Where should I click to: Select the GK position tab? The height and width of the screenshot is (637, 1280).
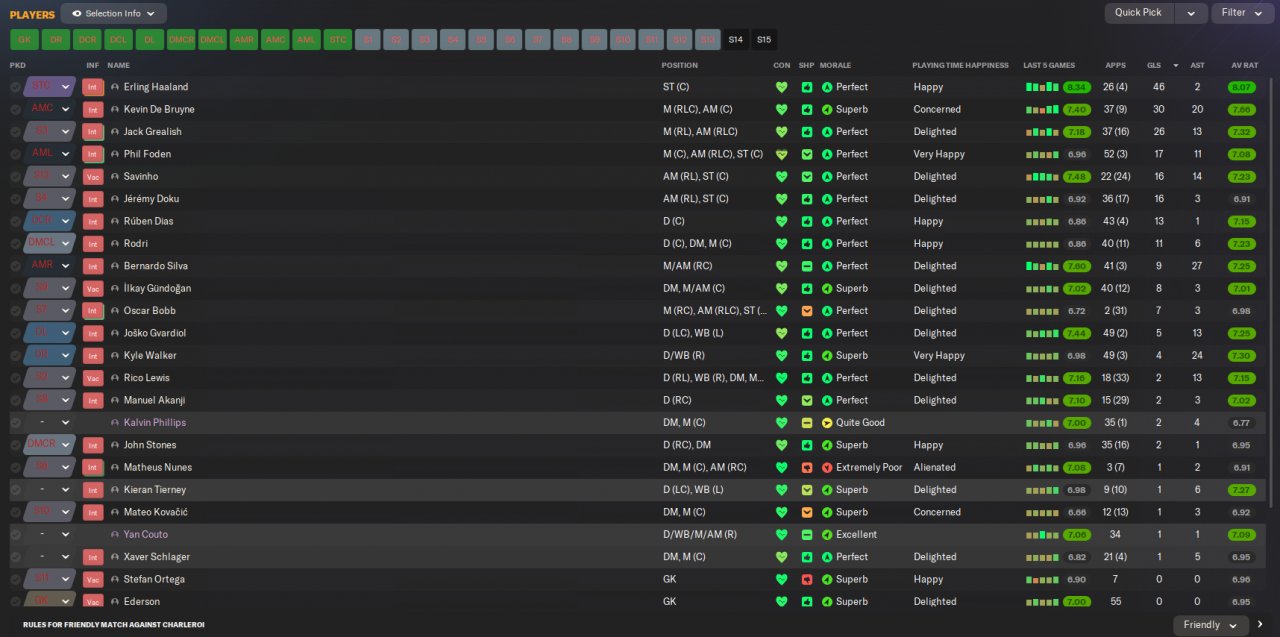[25, 40]
